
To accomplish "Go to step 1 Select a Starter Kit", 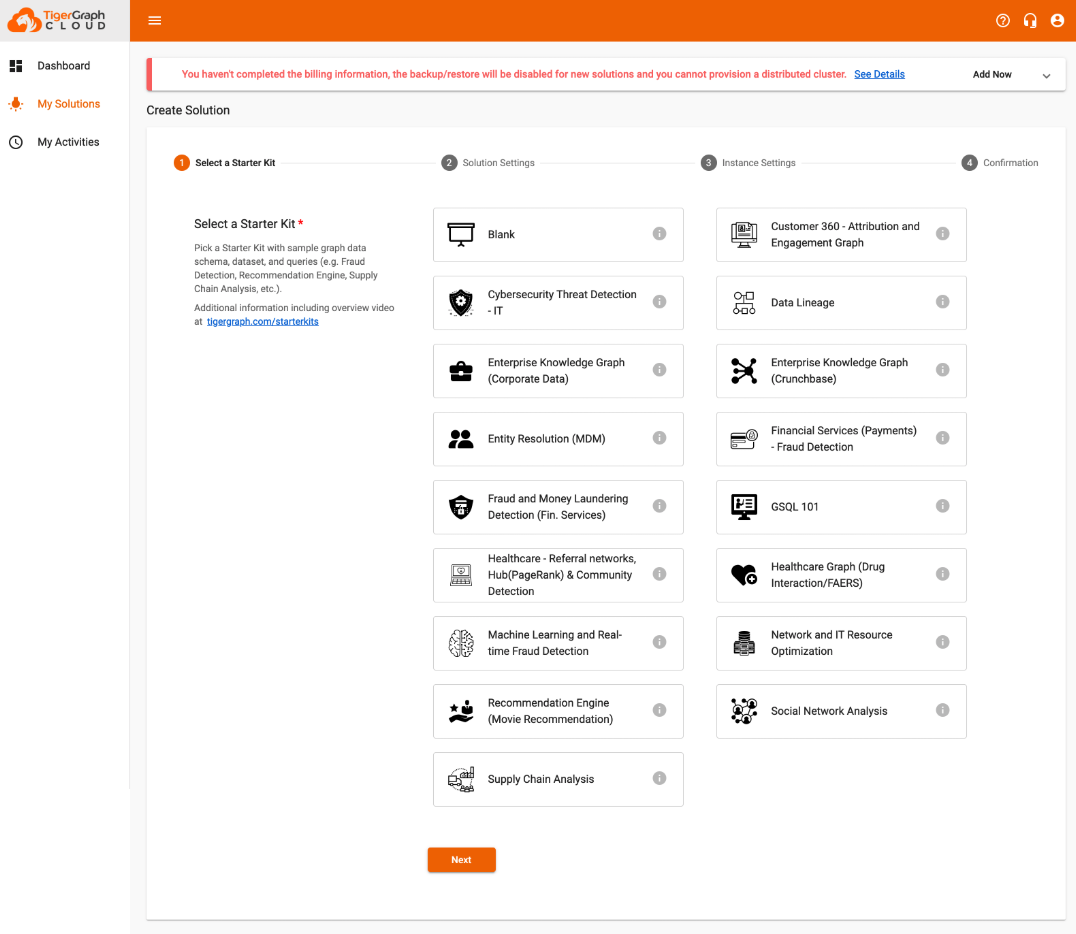I will 224,163.
